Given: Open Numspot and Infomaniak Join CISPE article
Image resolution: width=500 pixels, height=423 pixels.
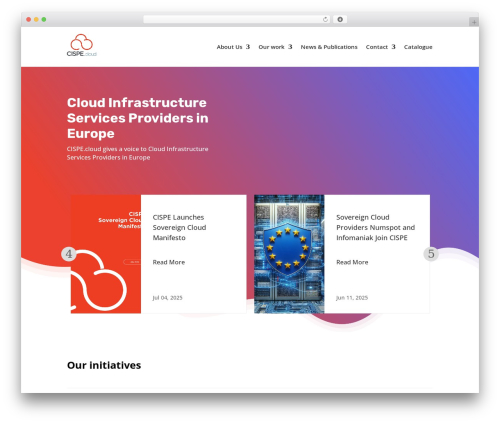Looking at the screenshot, I should click(376, 227).
